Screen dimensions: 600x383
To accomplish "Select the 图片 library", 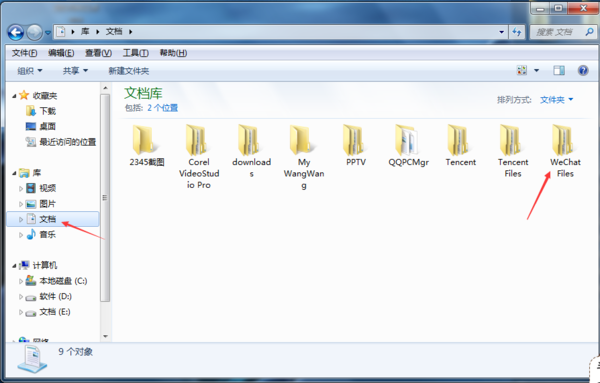I will click(x=41, y=204).
